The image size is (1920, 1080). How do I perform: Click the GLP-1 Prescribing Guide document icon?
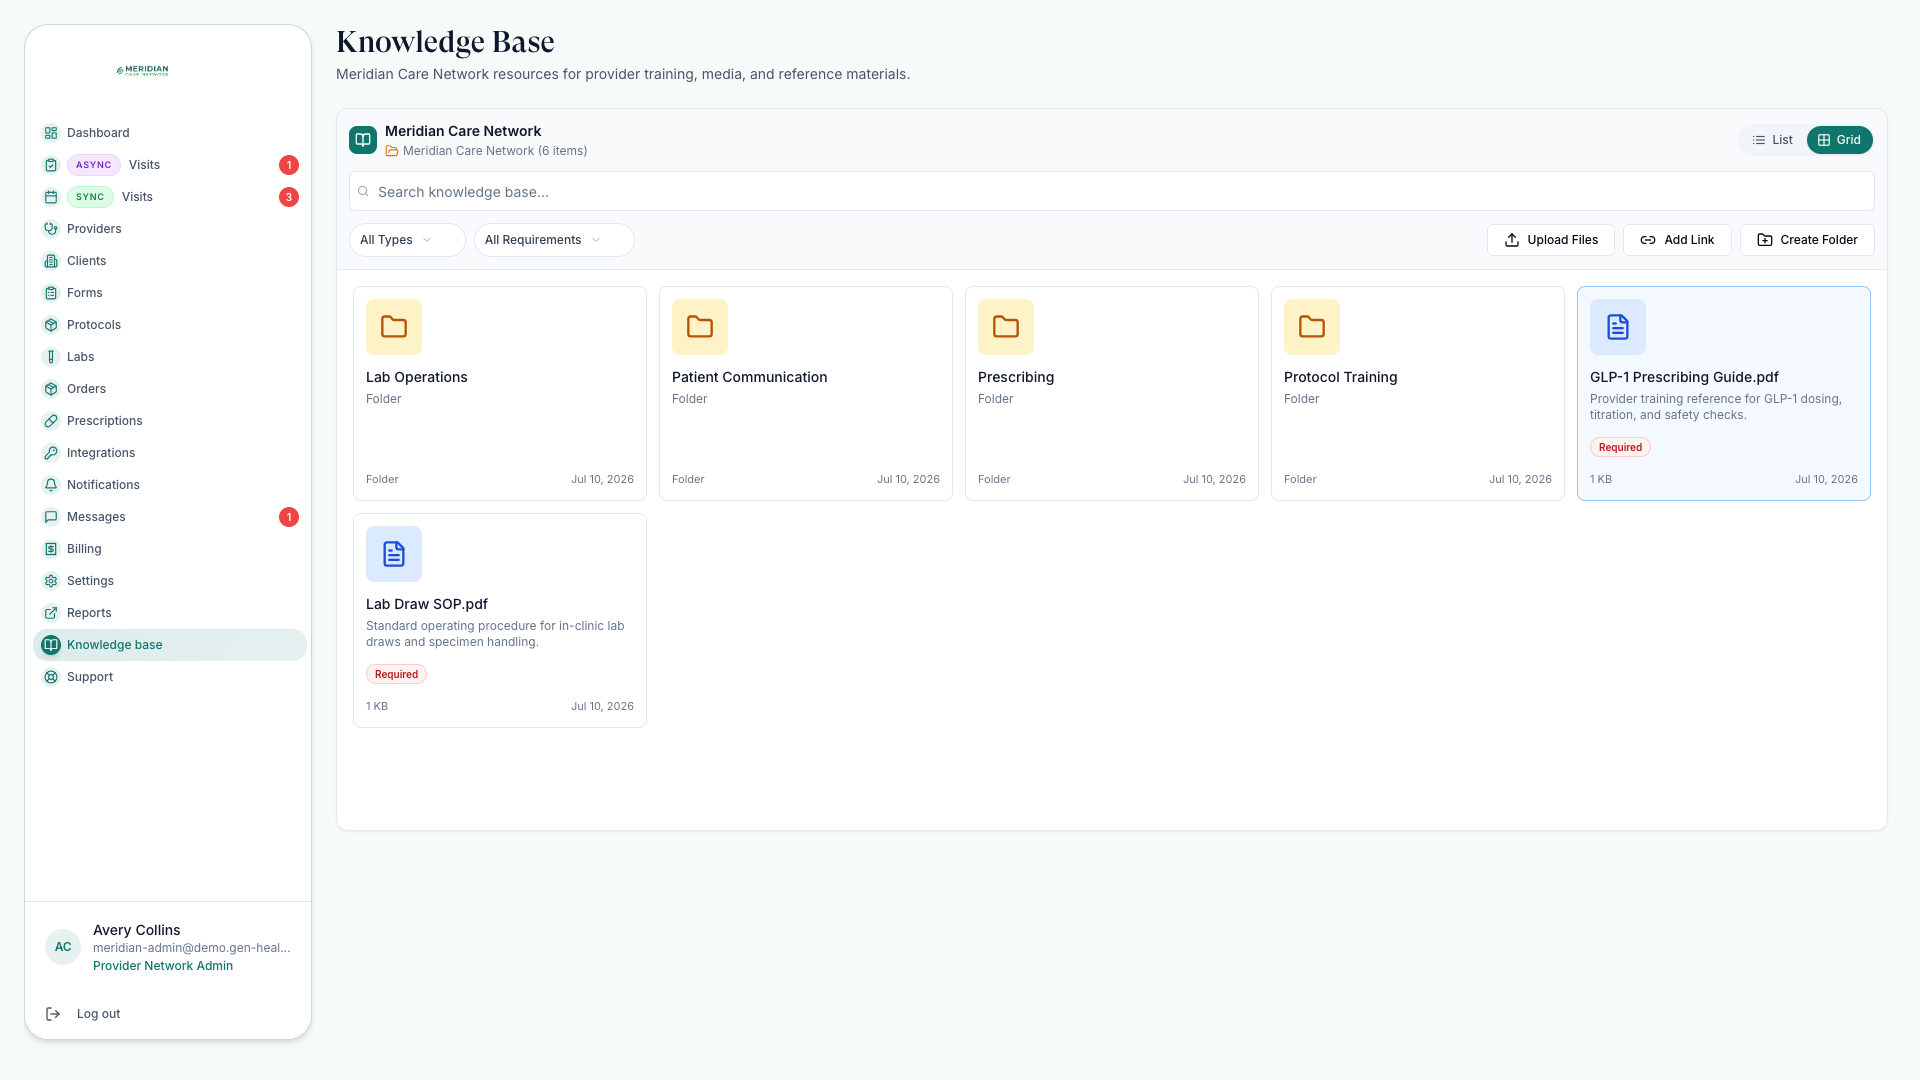pos(1618,327)
